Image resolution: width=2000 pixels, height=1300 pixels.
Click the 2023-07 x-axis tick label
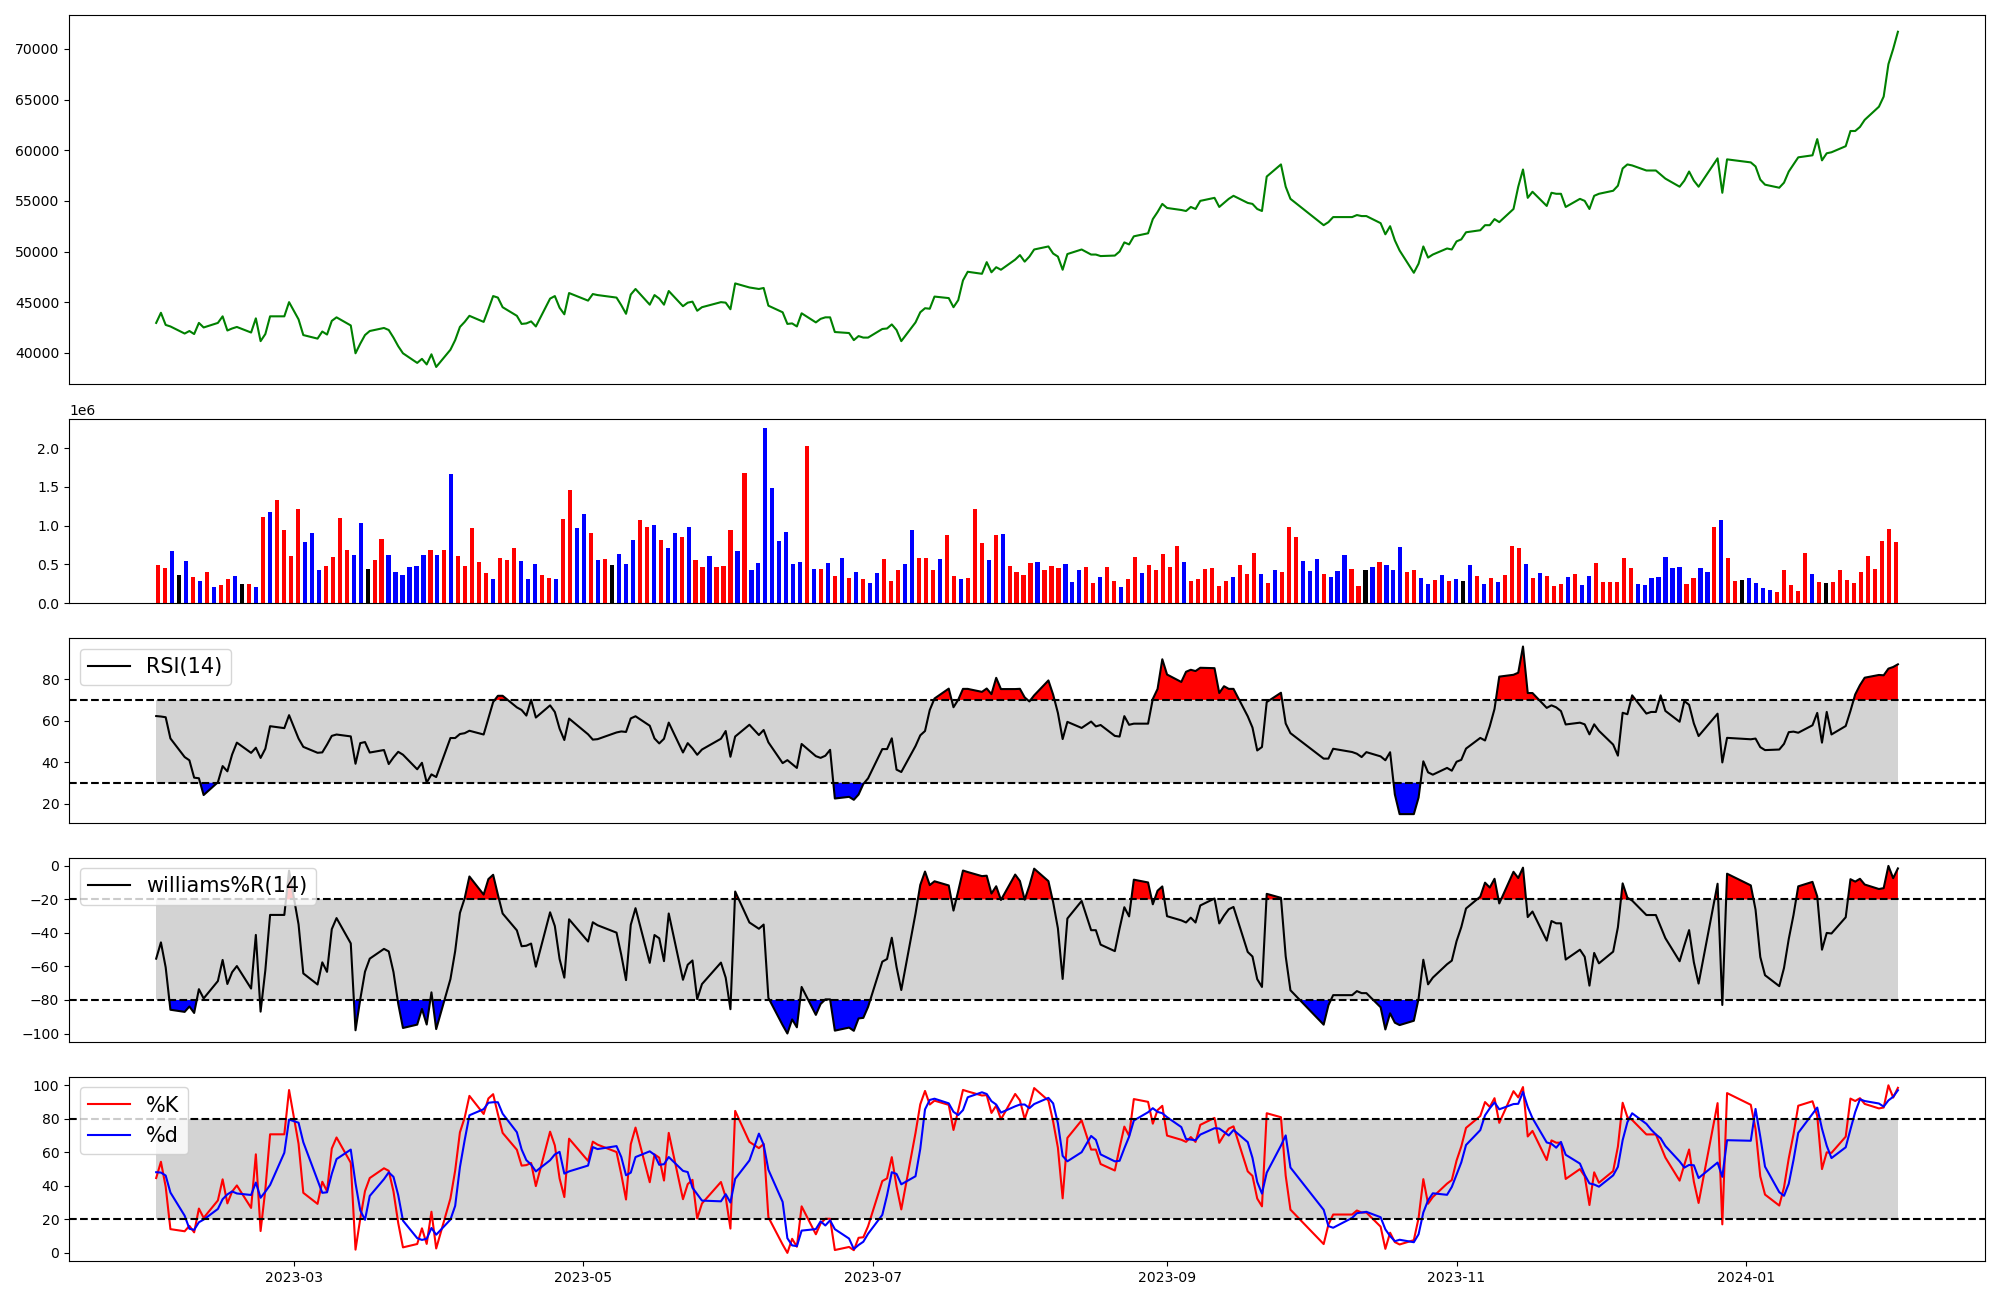point(873,1277)
